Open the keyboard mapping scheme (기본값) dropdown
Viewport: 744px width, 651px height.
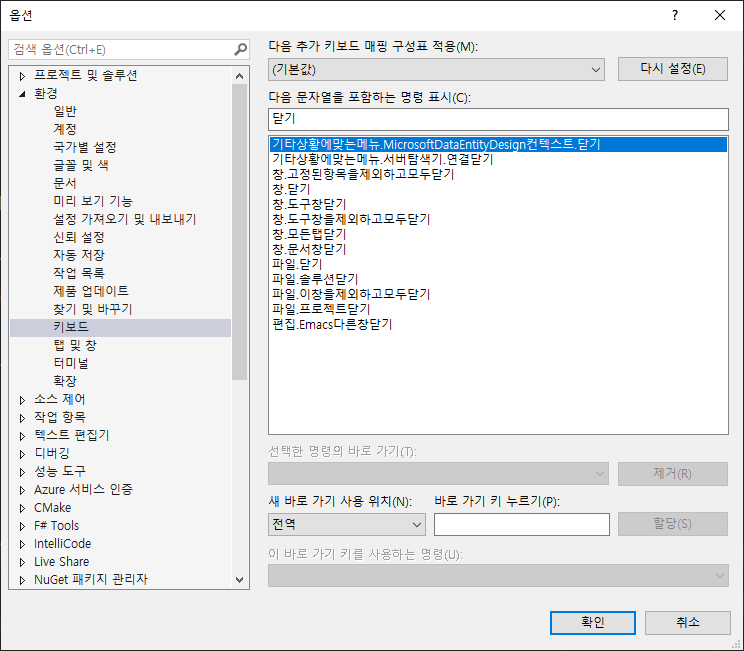(436, 70)
